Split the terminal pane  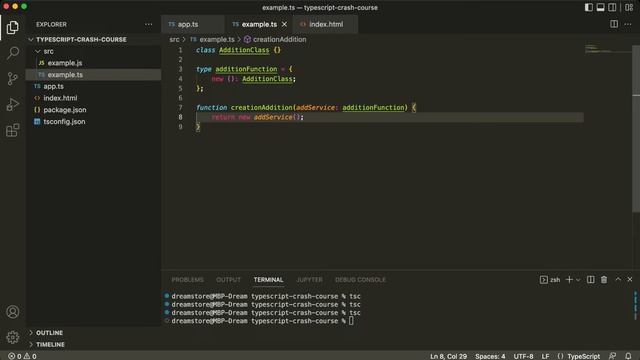coord(591,280)
